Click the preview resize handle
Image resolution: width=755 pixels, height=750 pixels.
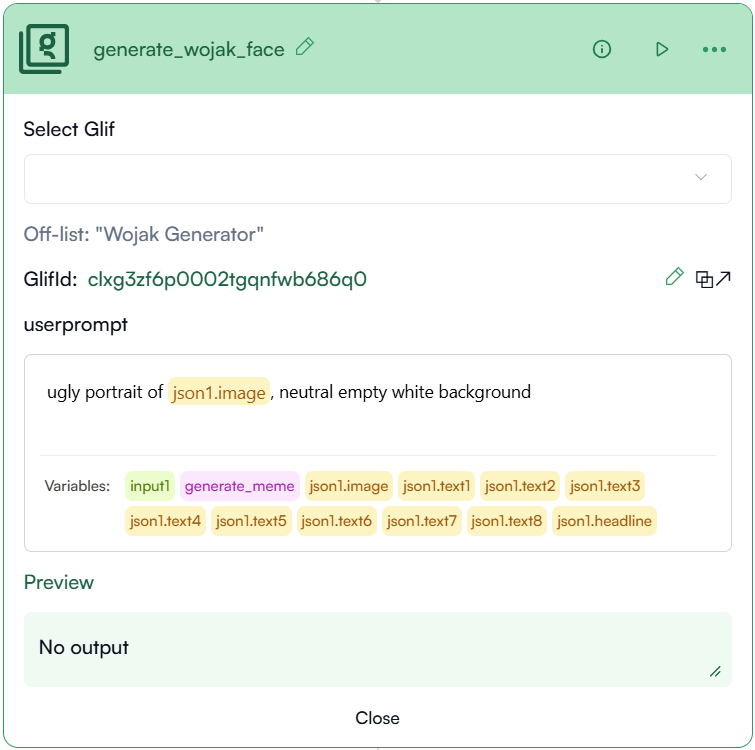point(716,672)
